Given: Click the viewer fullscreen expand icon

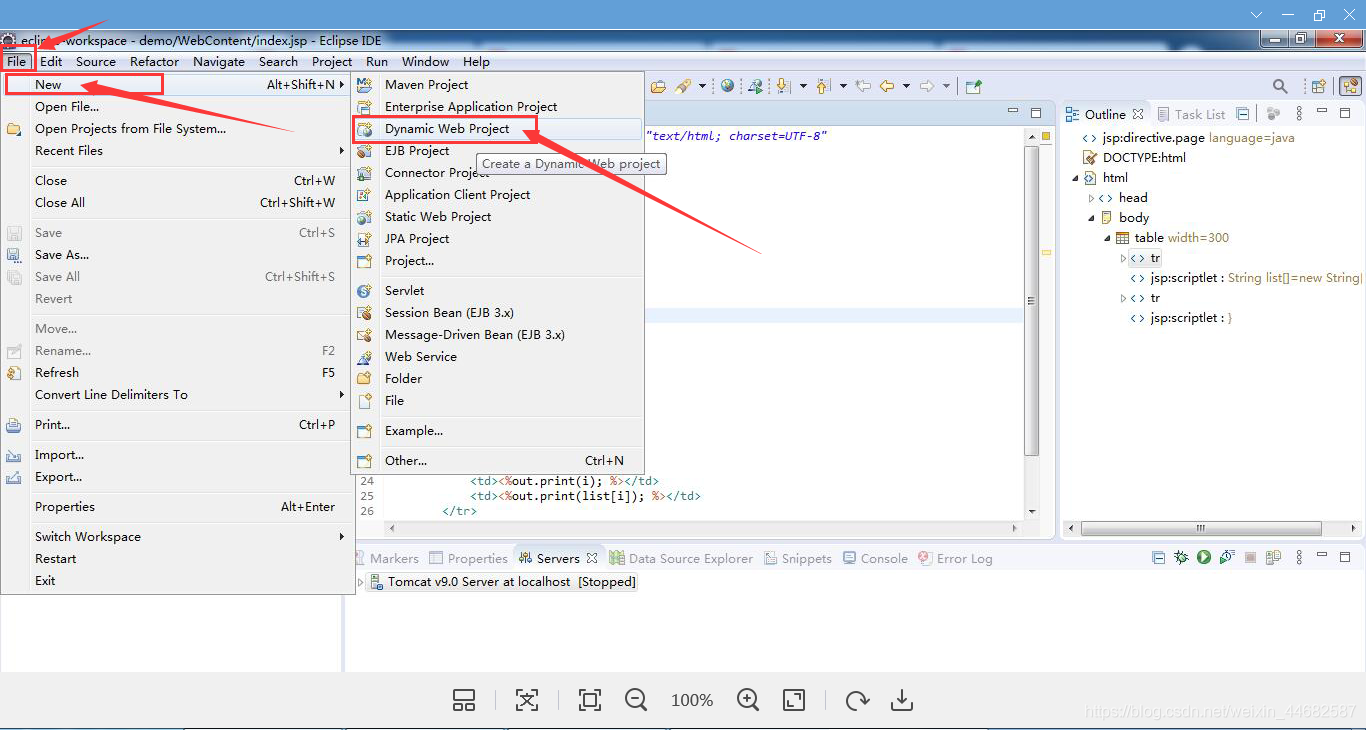Looking at the screenshot, I should coord(793,700).
